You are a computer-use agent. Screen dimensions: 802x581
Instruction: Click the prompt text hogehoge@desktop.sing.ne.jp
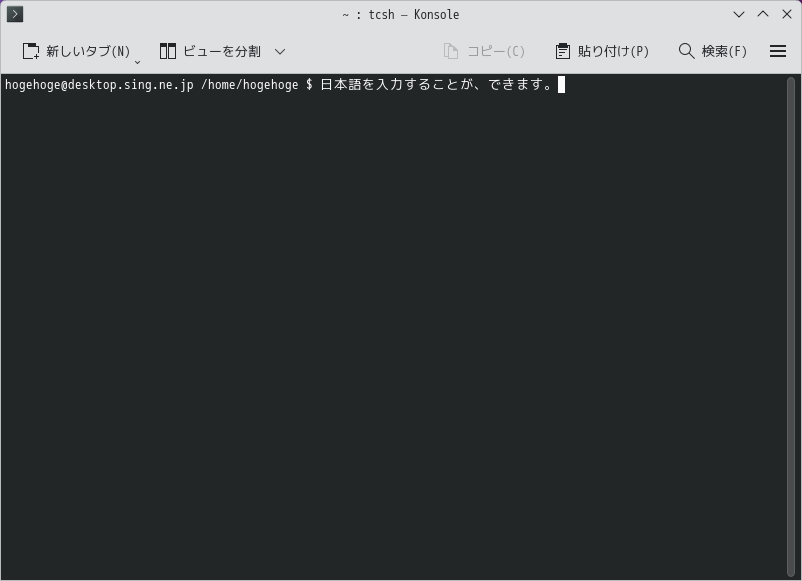point(99,84)
